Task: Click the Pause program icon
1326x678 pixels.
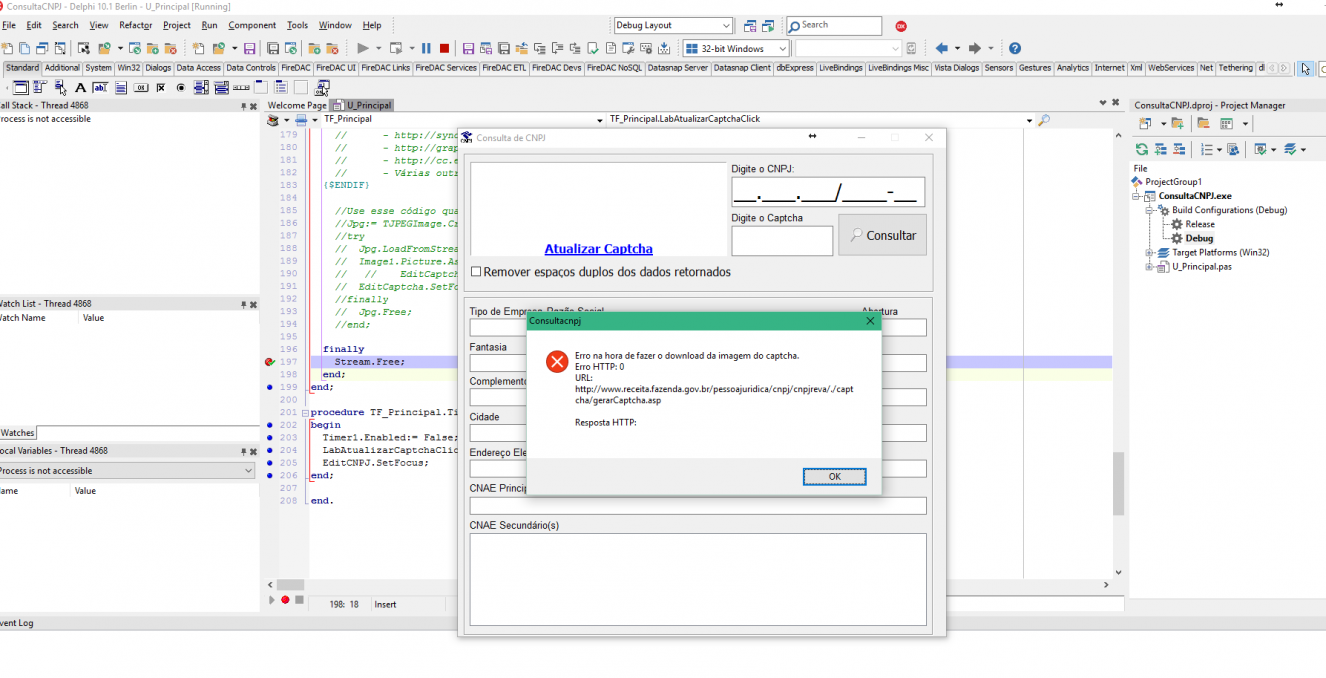Action: [x=426, y=48]
